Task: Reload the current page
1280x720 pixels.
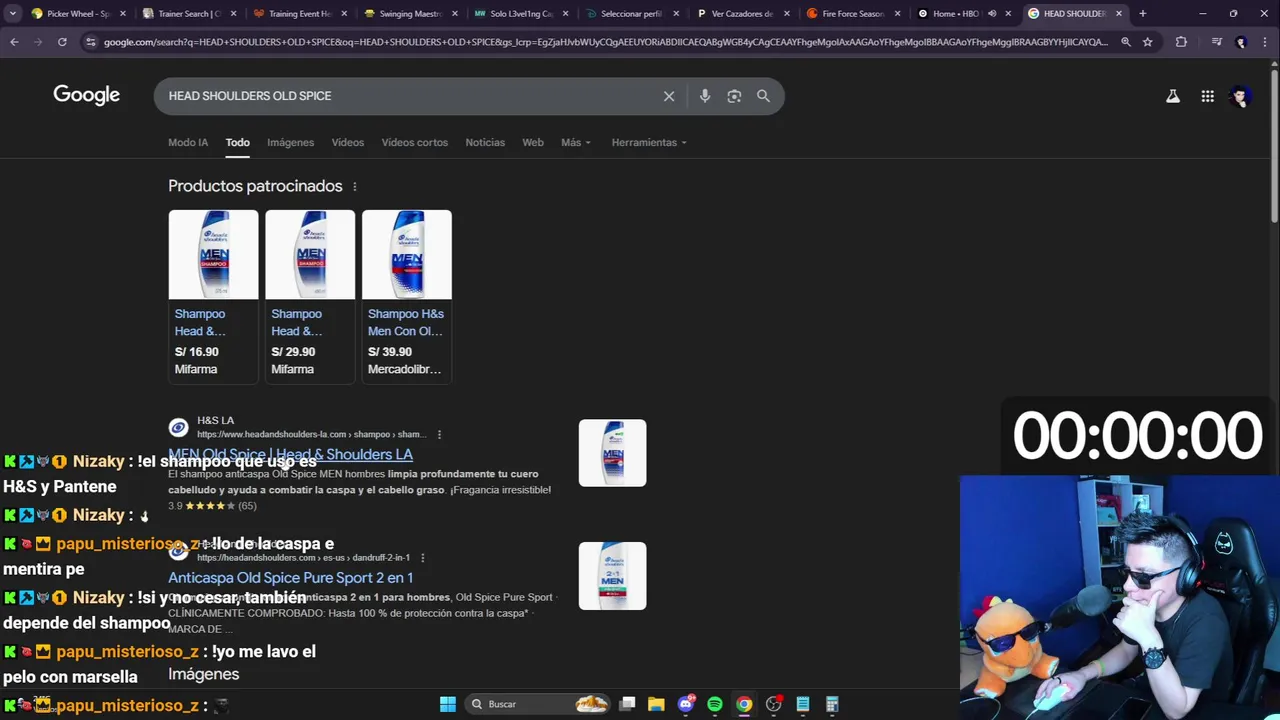Action: pyautogui.click(x=62, y=42)
